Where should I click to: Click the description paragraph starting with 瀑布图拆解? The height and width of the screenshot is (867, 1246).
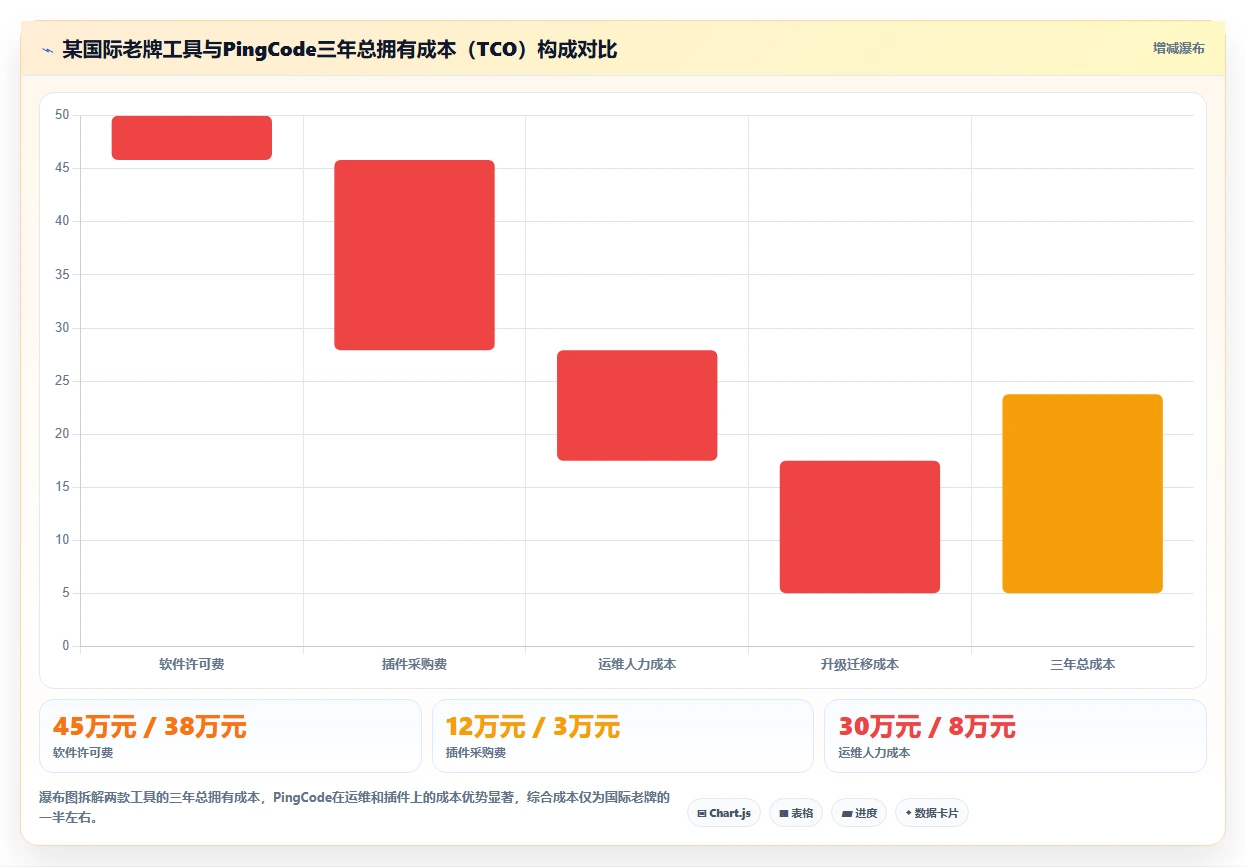(355, 807)
